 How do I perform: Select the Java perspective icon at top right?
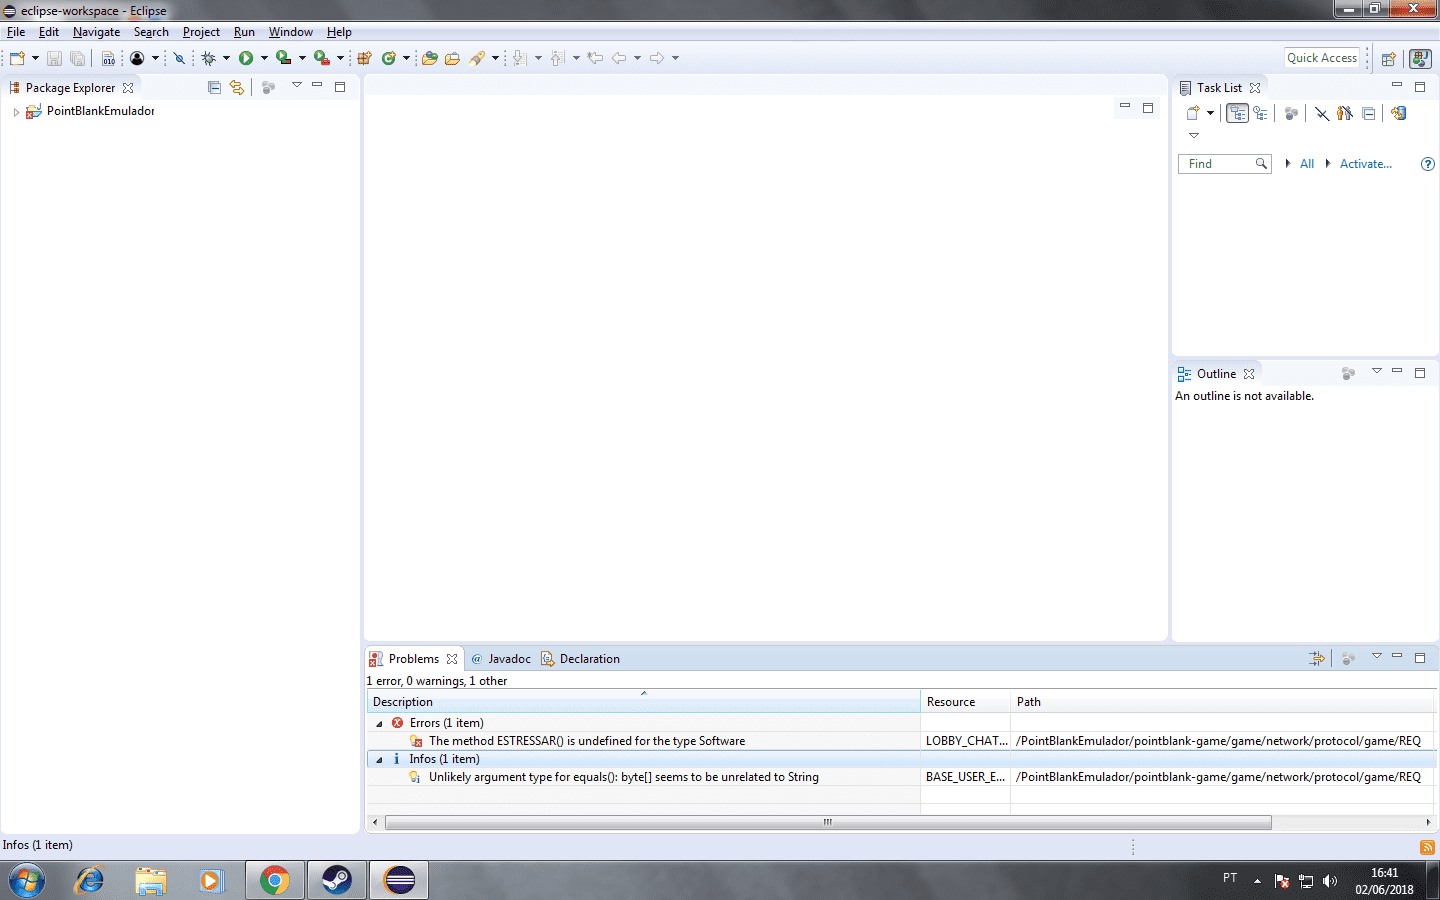click(1420, 59)
